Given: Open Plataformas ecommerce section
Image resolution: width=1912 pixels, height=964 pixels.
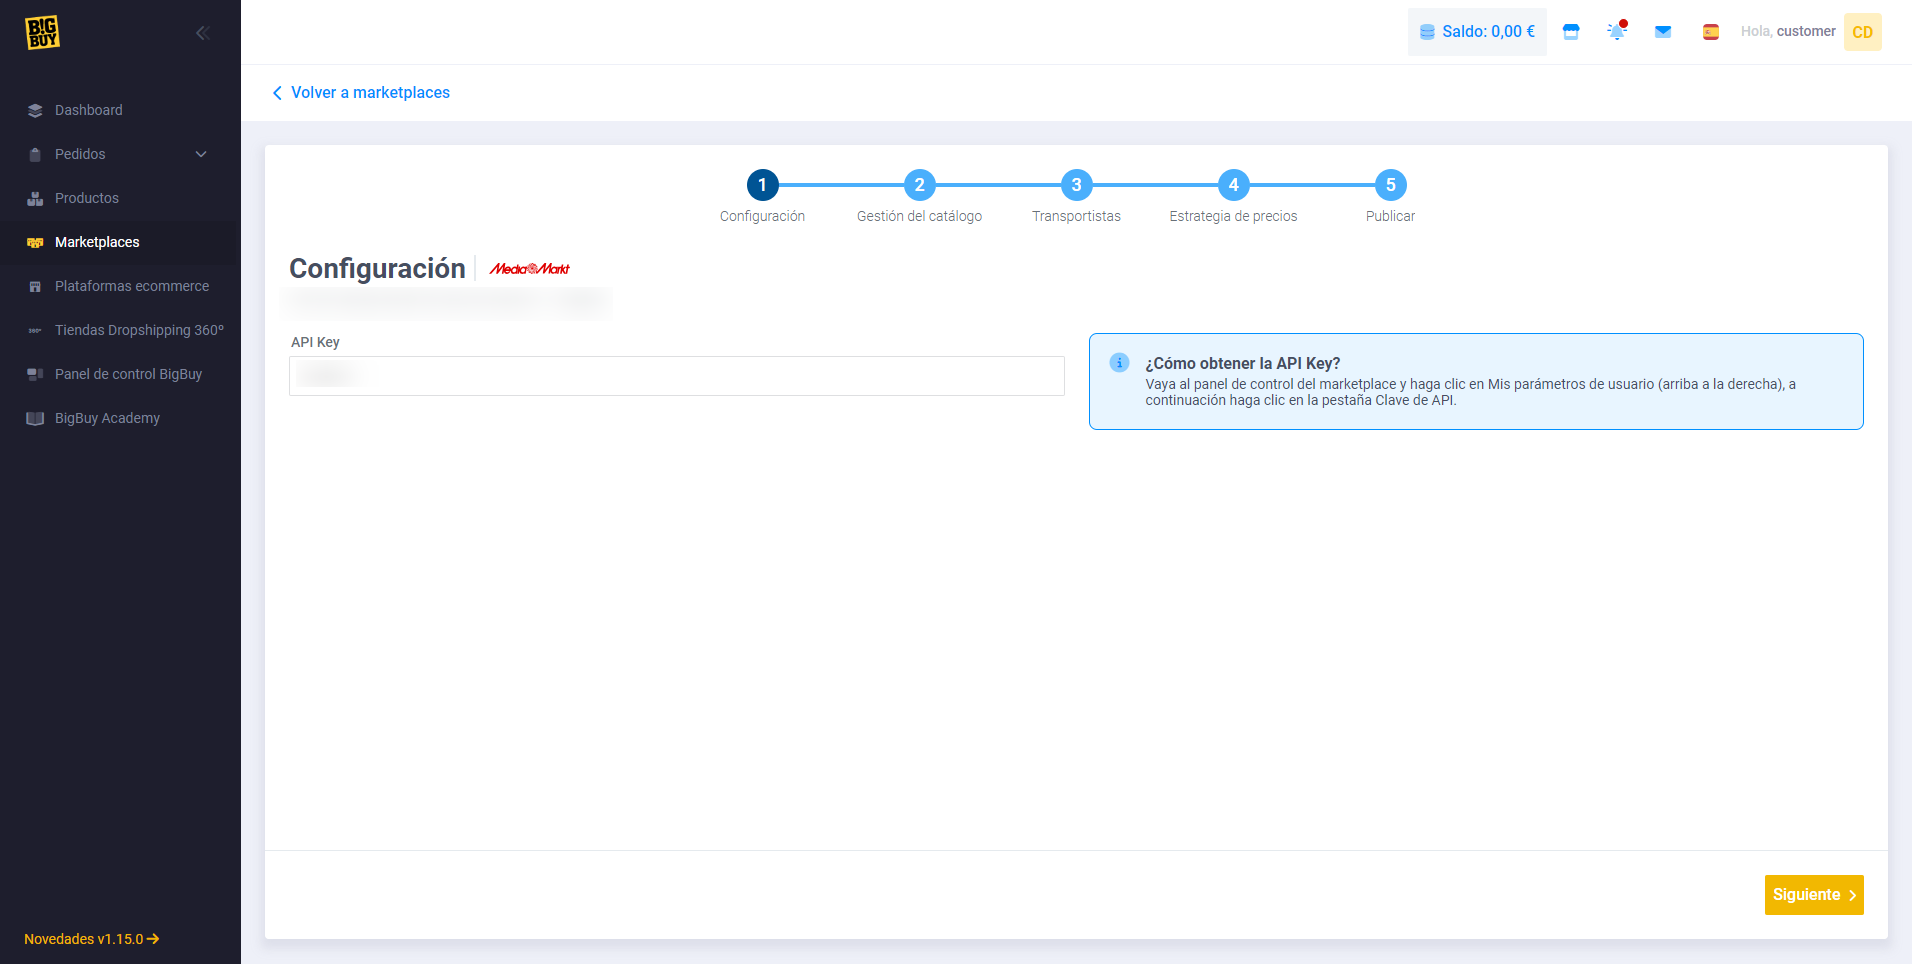Looking at the screenshot, I should pyautogui.click(x=132, y=286).
